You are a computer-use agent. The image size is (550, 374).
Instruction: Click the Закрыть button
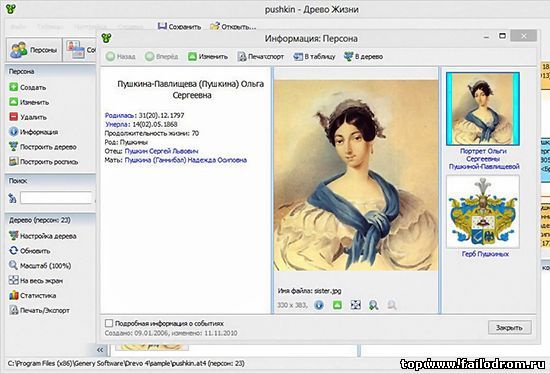pyautogui.click(x=509, y=327)
